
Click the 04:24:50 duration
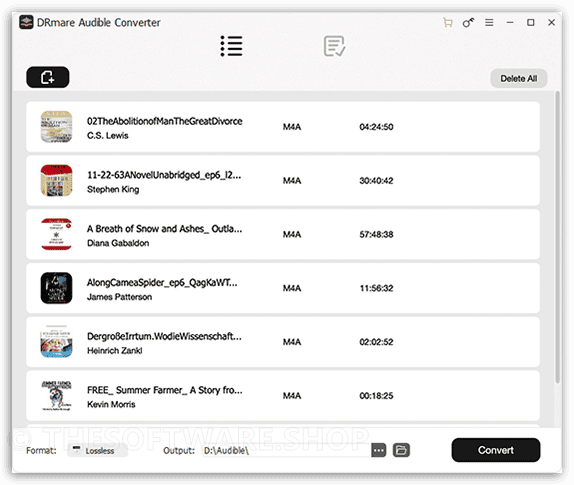point(376,127)
